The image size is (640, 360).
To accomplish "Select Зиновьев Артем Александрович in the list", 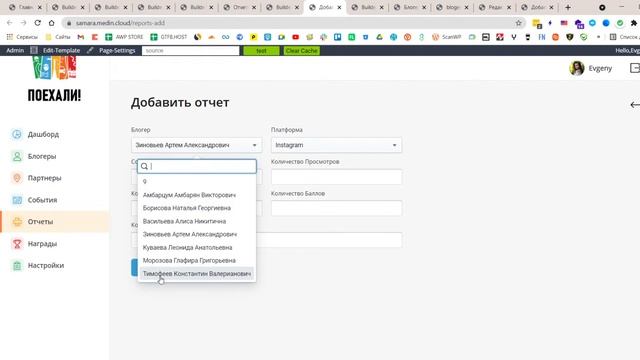I will (x=197, y=234).
